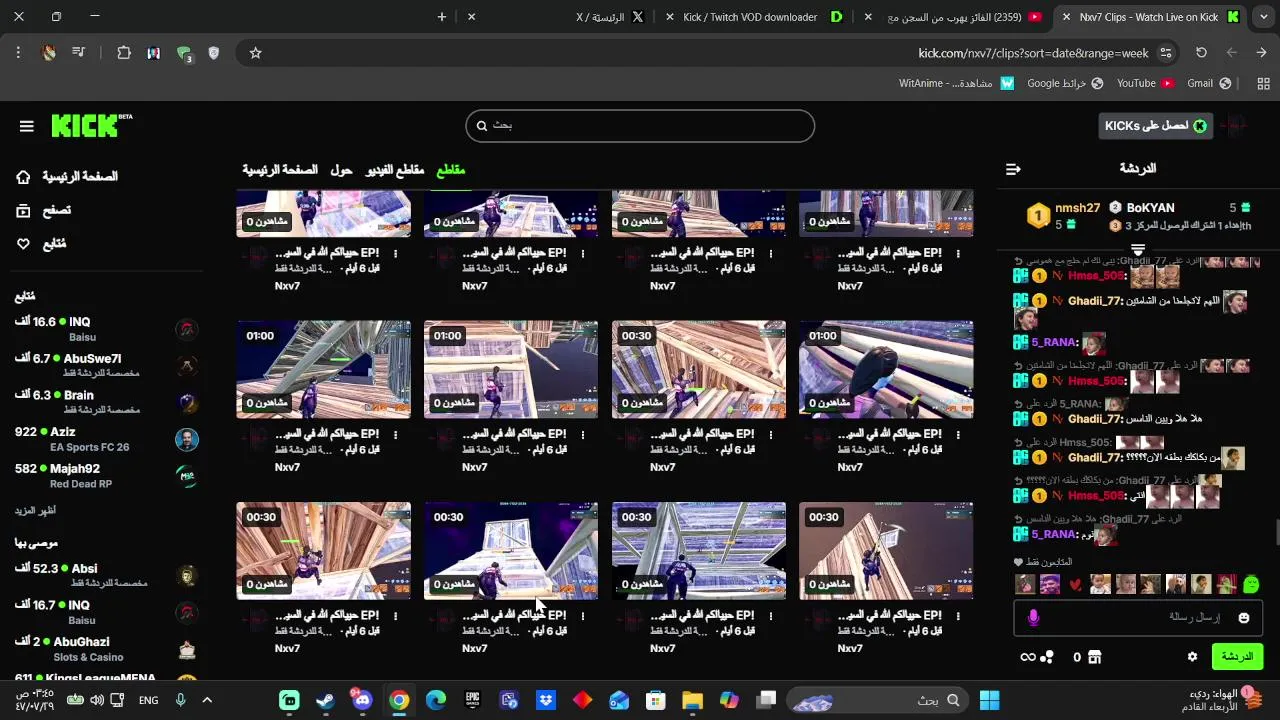Open File Explorer folder from the taskbar
This screenshot has width=1280, height=720.
click(692, 700)
